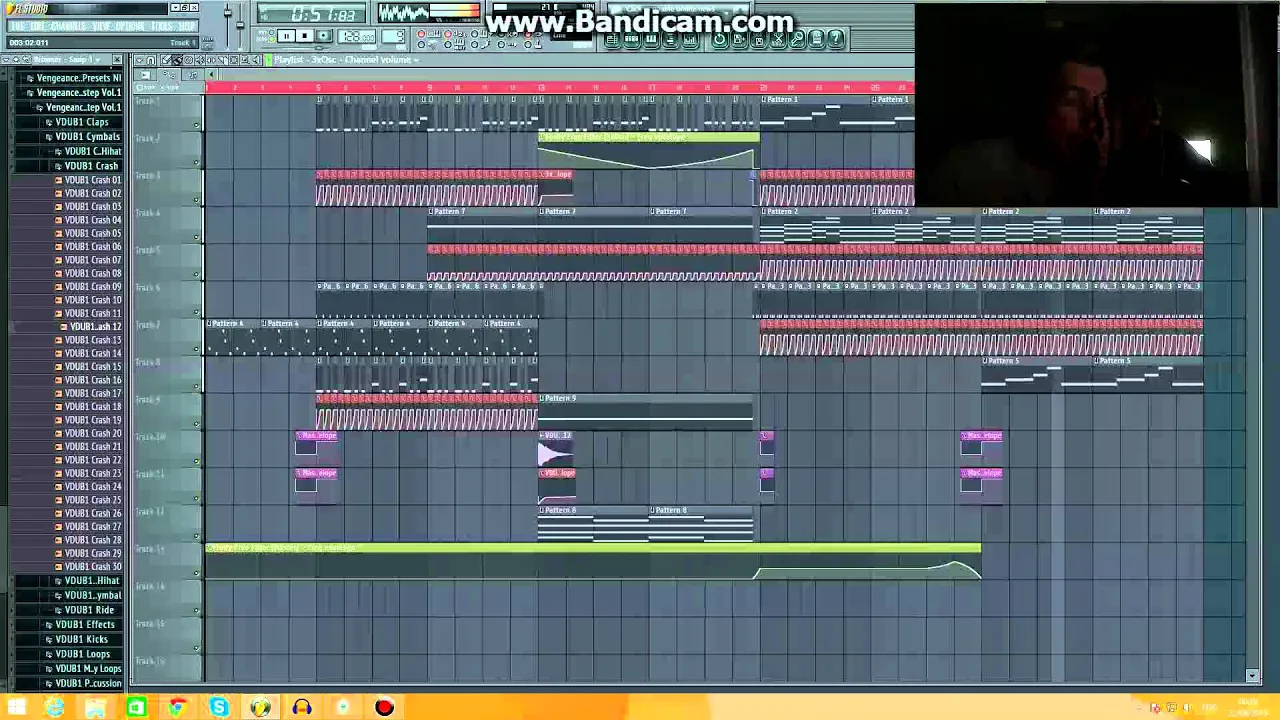
Task: Open the VIEW menu
Action: tap(101, 26)
